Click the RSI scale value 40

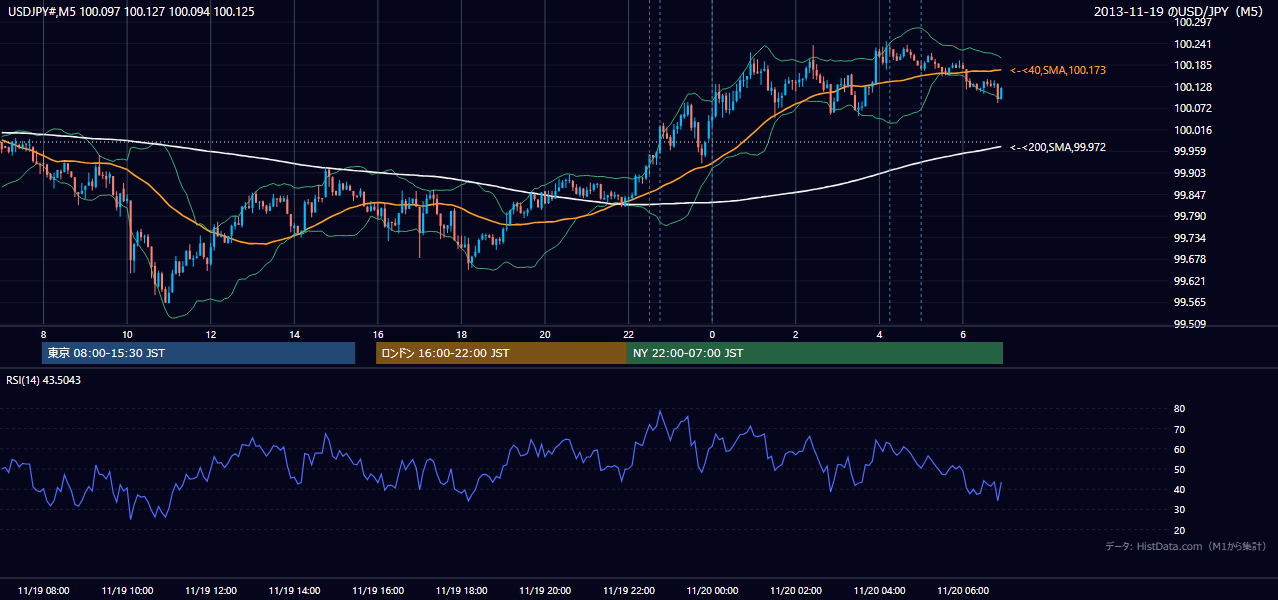pos(1179,489)
